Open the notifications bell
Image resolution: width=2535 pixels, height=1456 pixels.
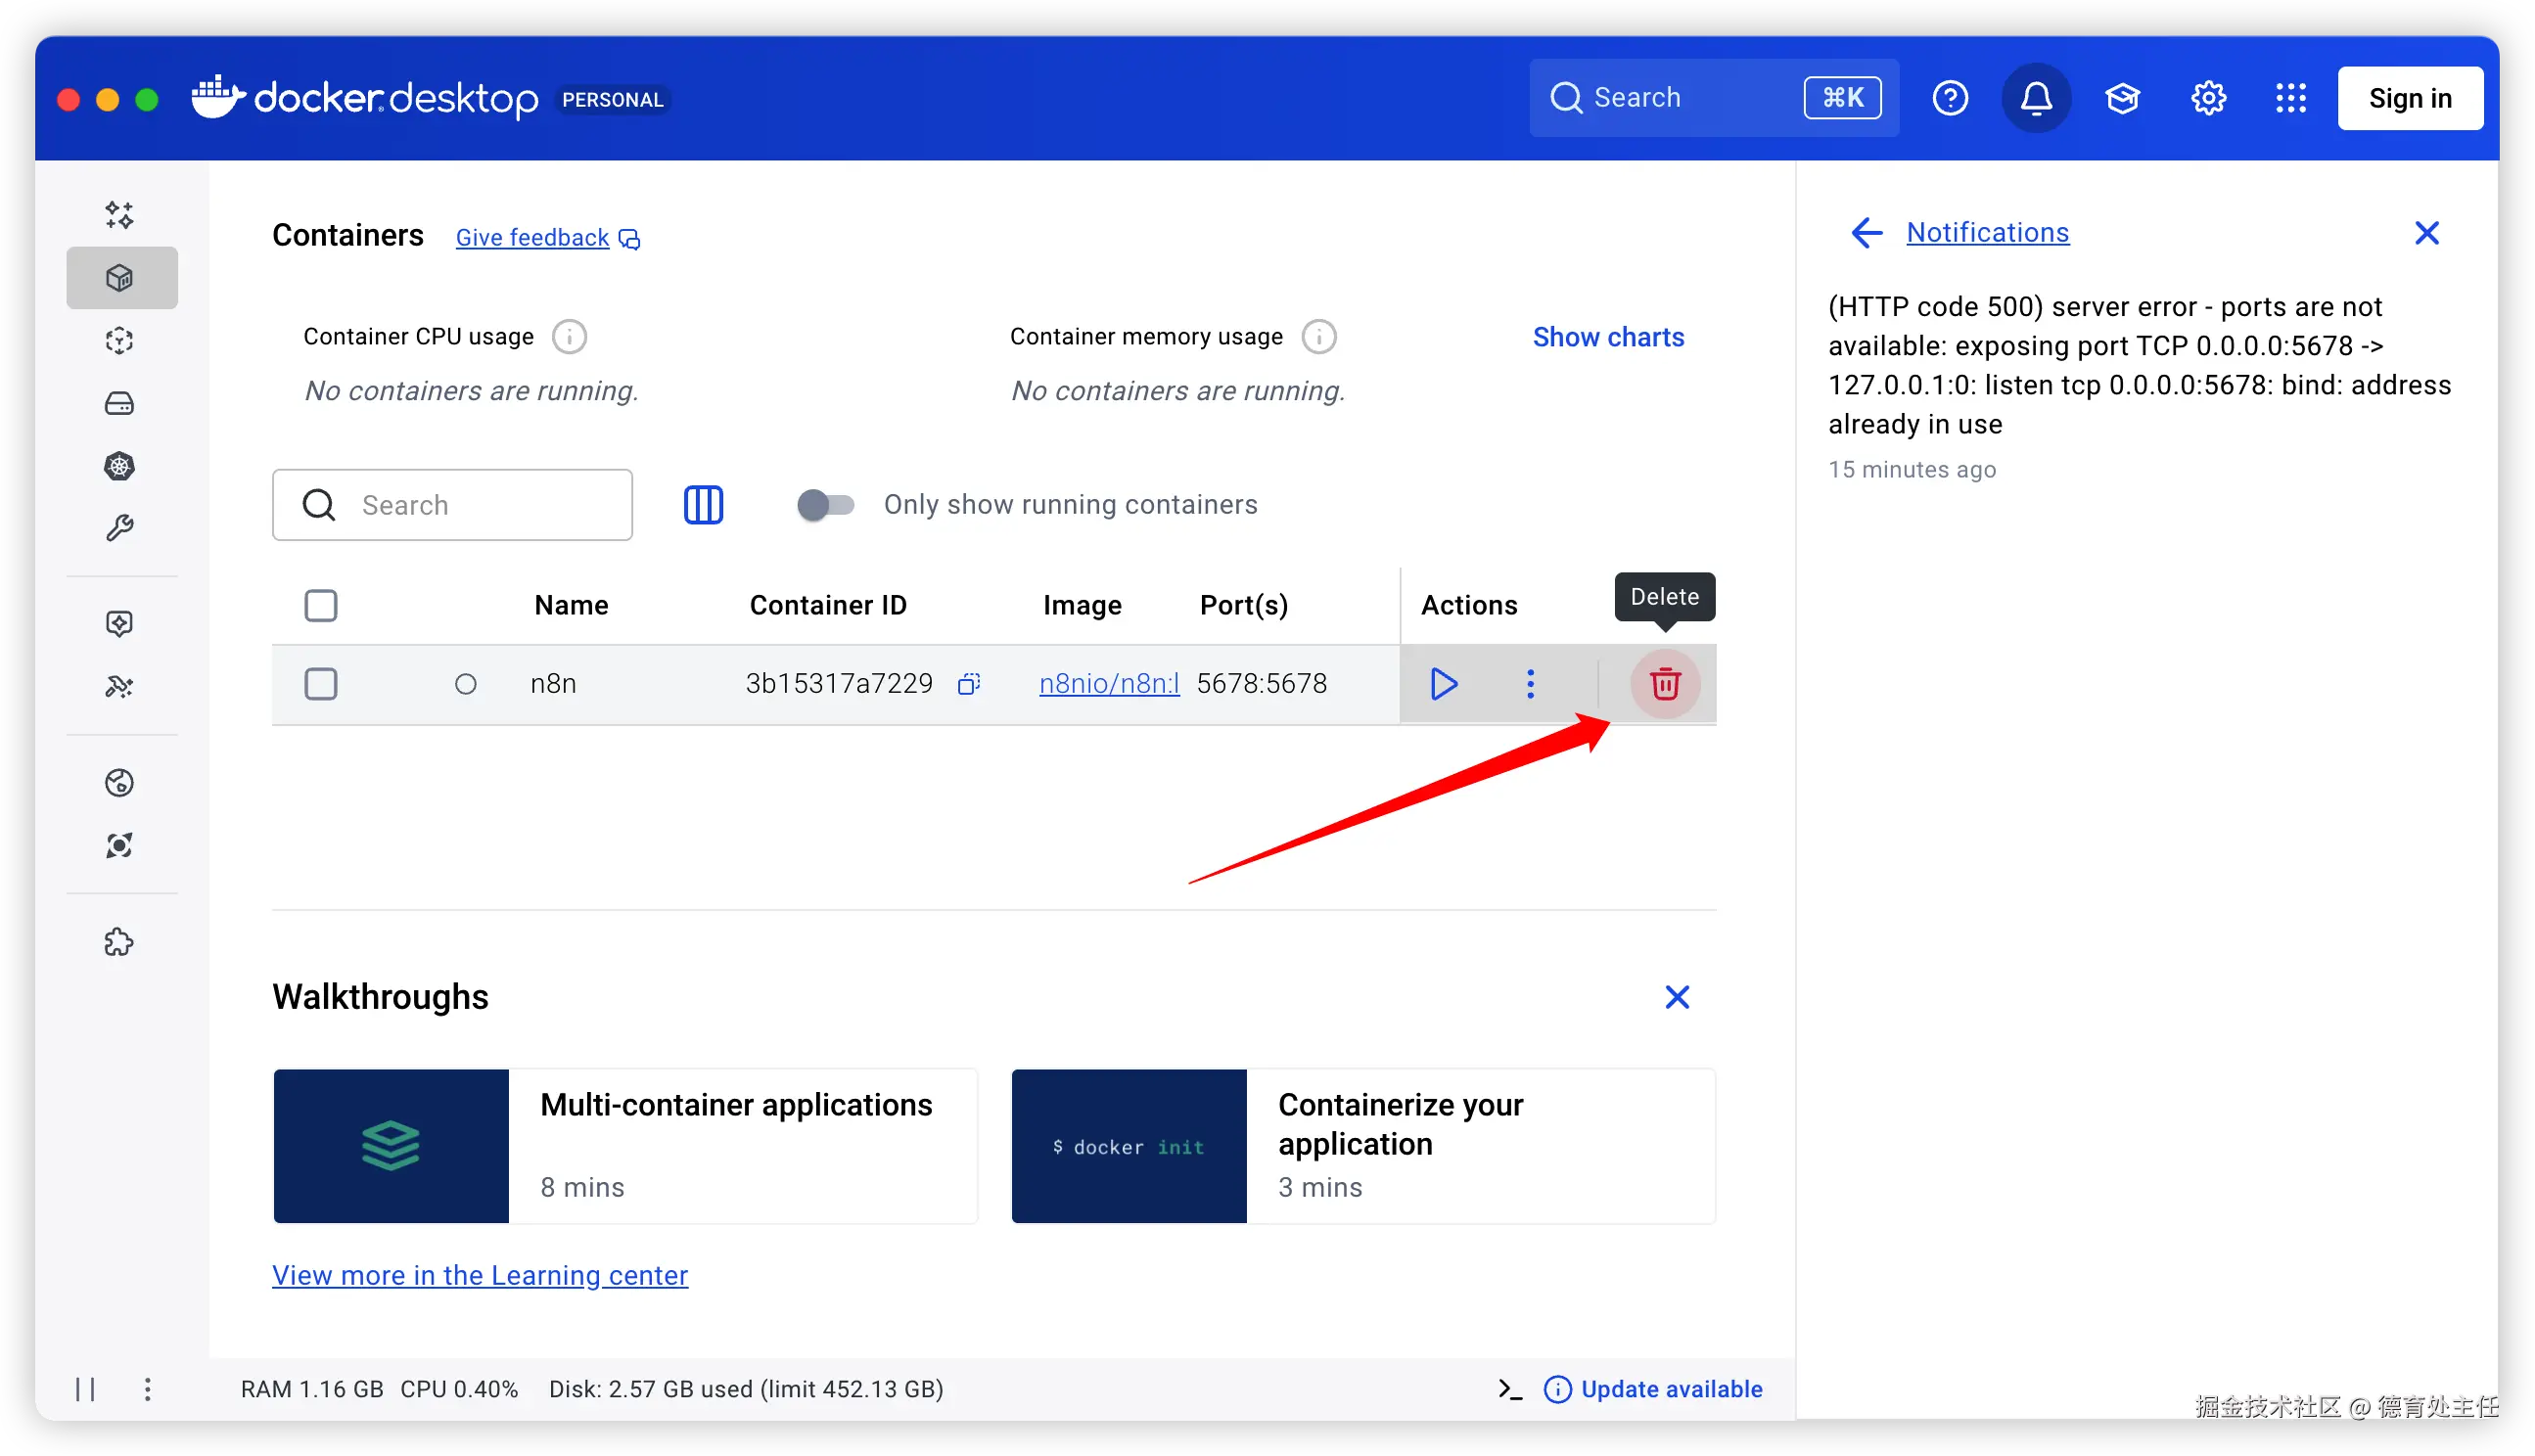tap(2036, 98)
